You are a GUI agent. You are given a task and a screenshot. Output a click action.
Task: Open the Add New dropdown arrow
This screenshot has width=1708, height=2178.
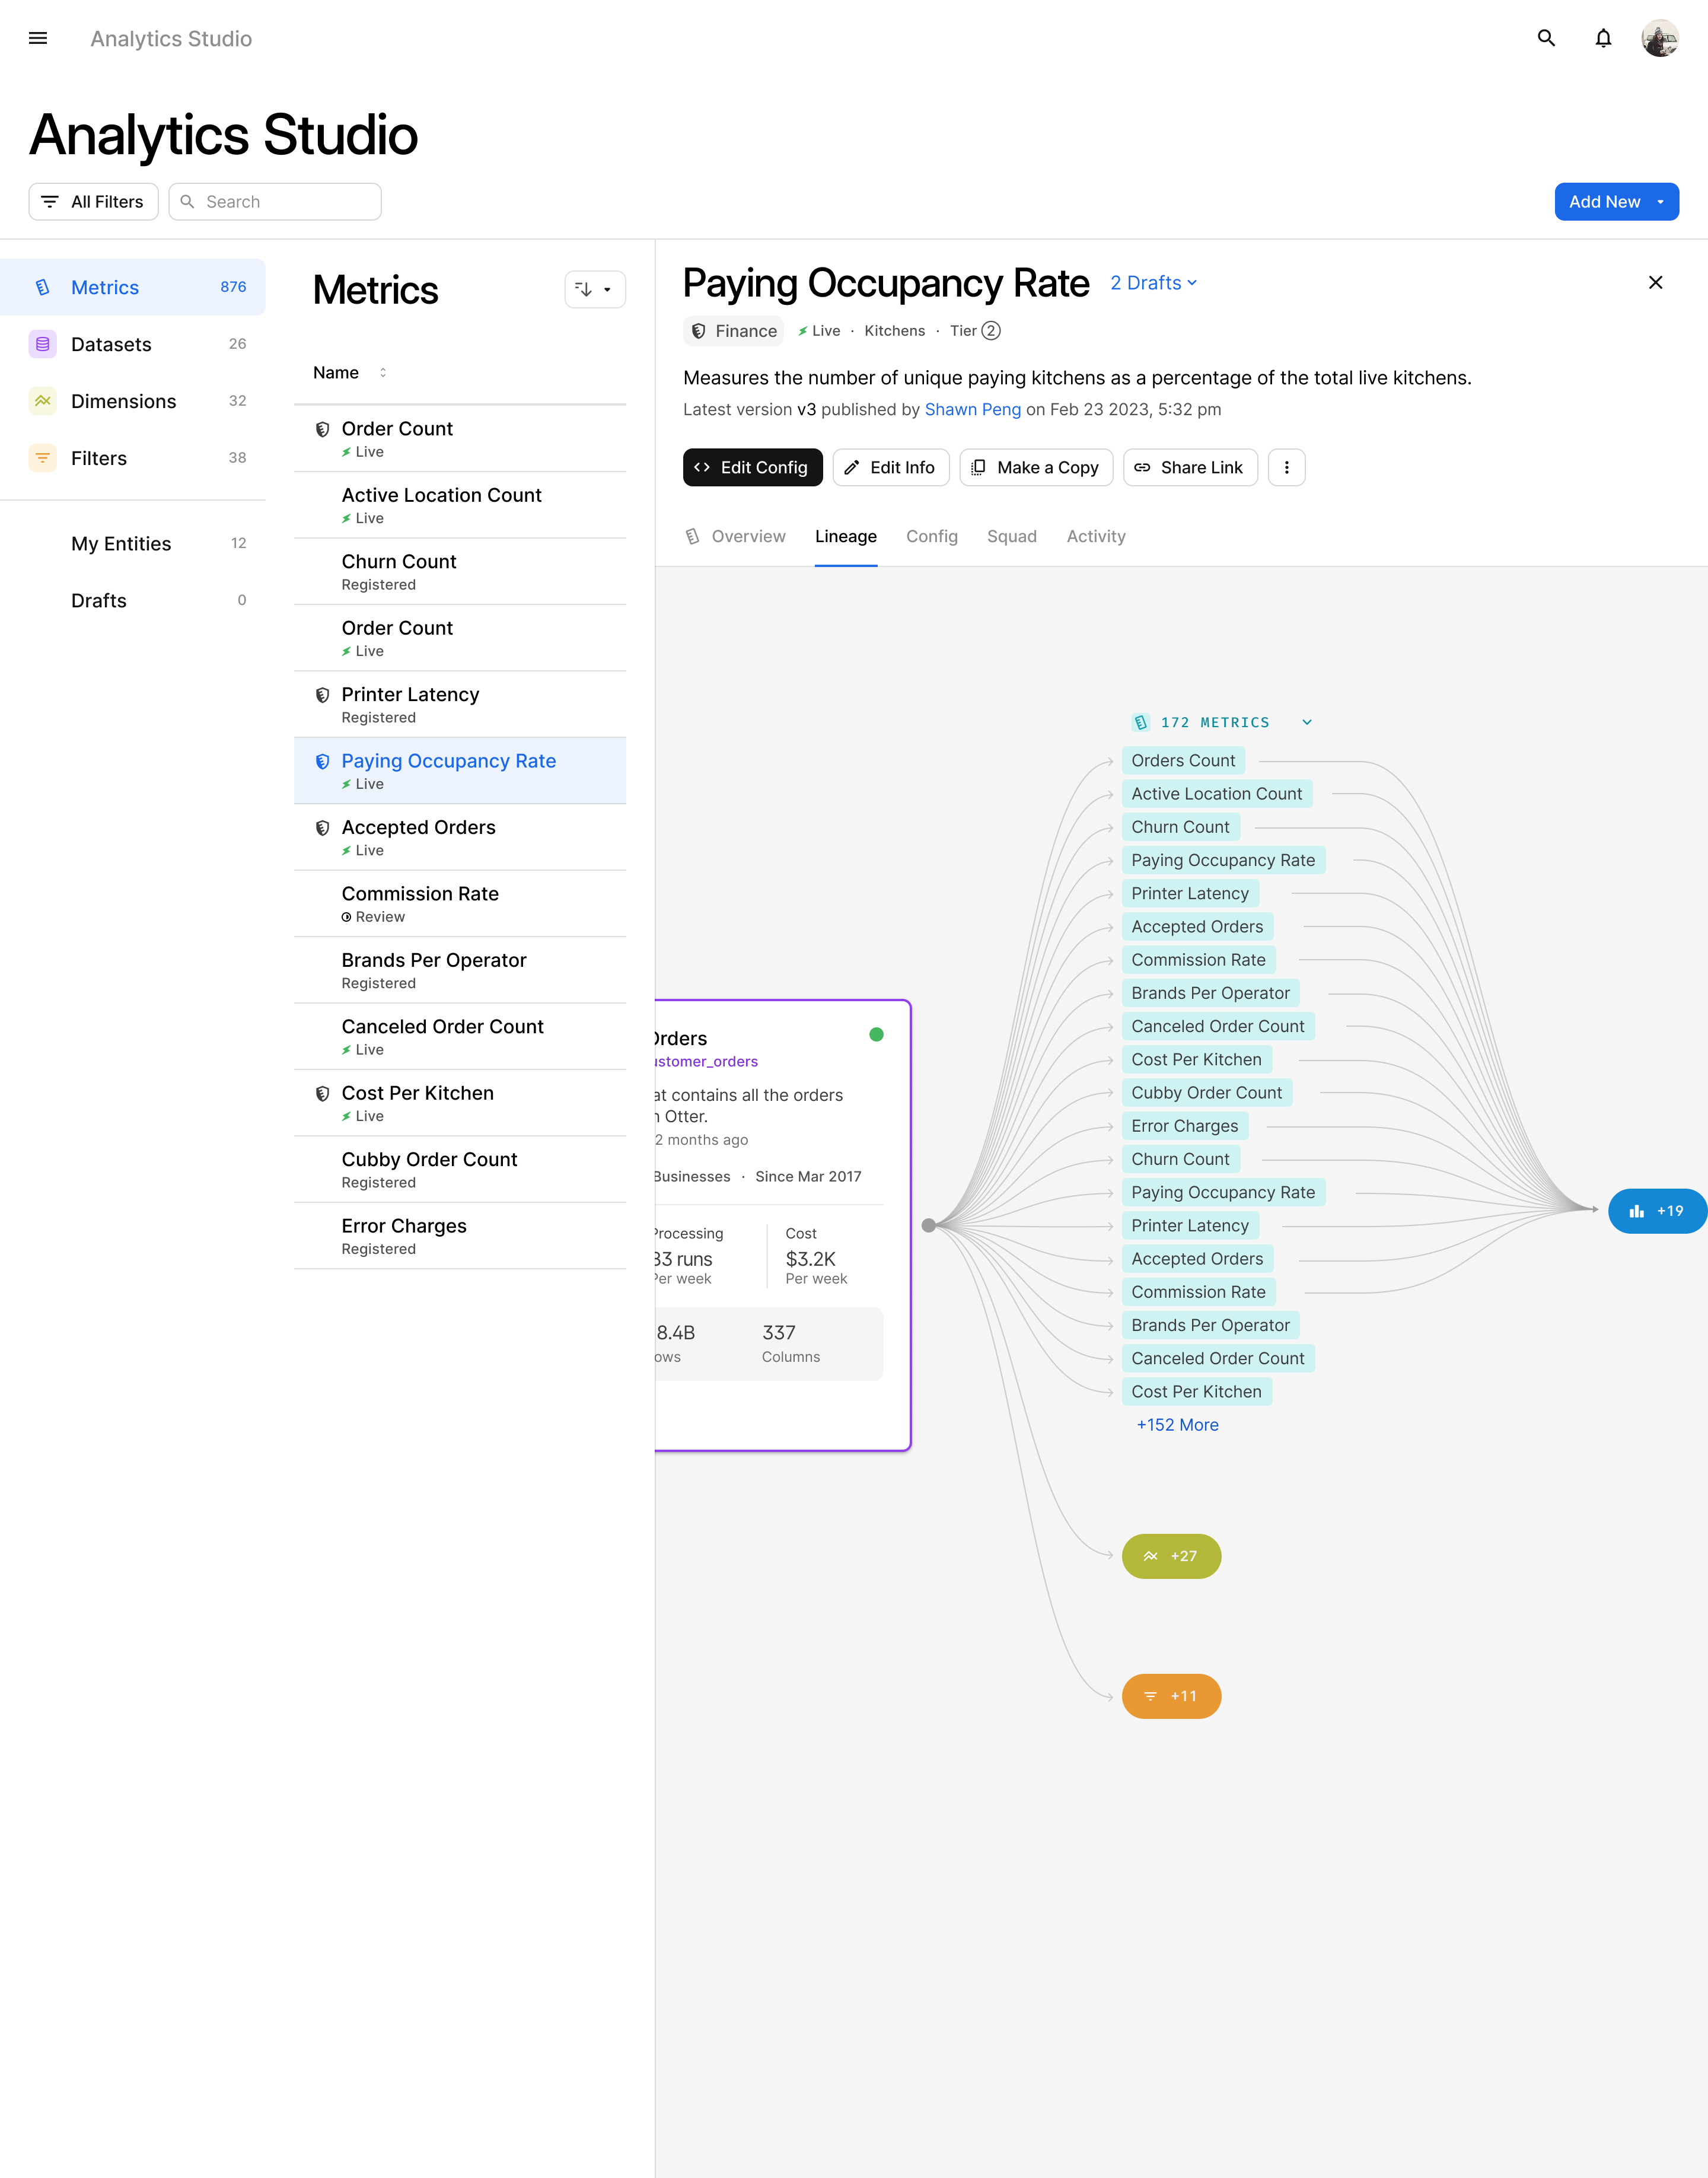[x=1660, y=202]
